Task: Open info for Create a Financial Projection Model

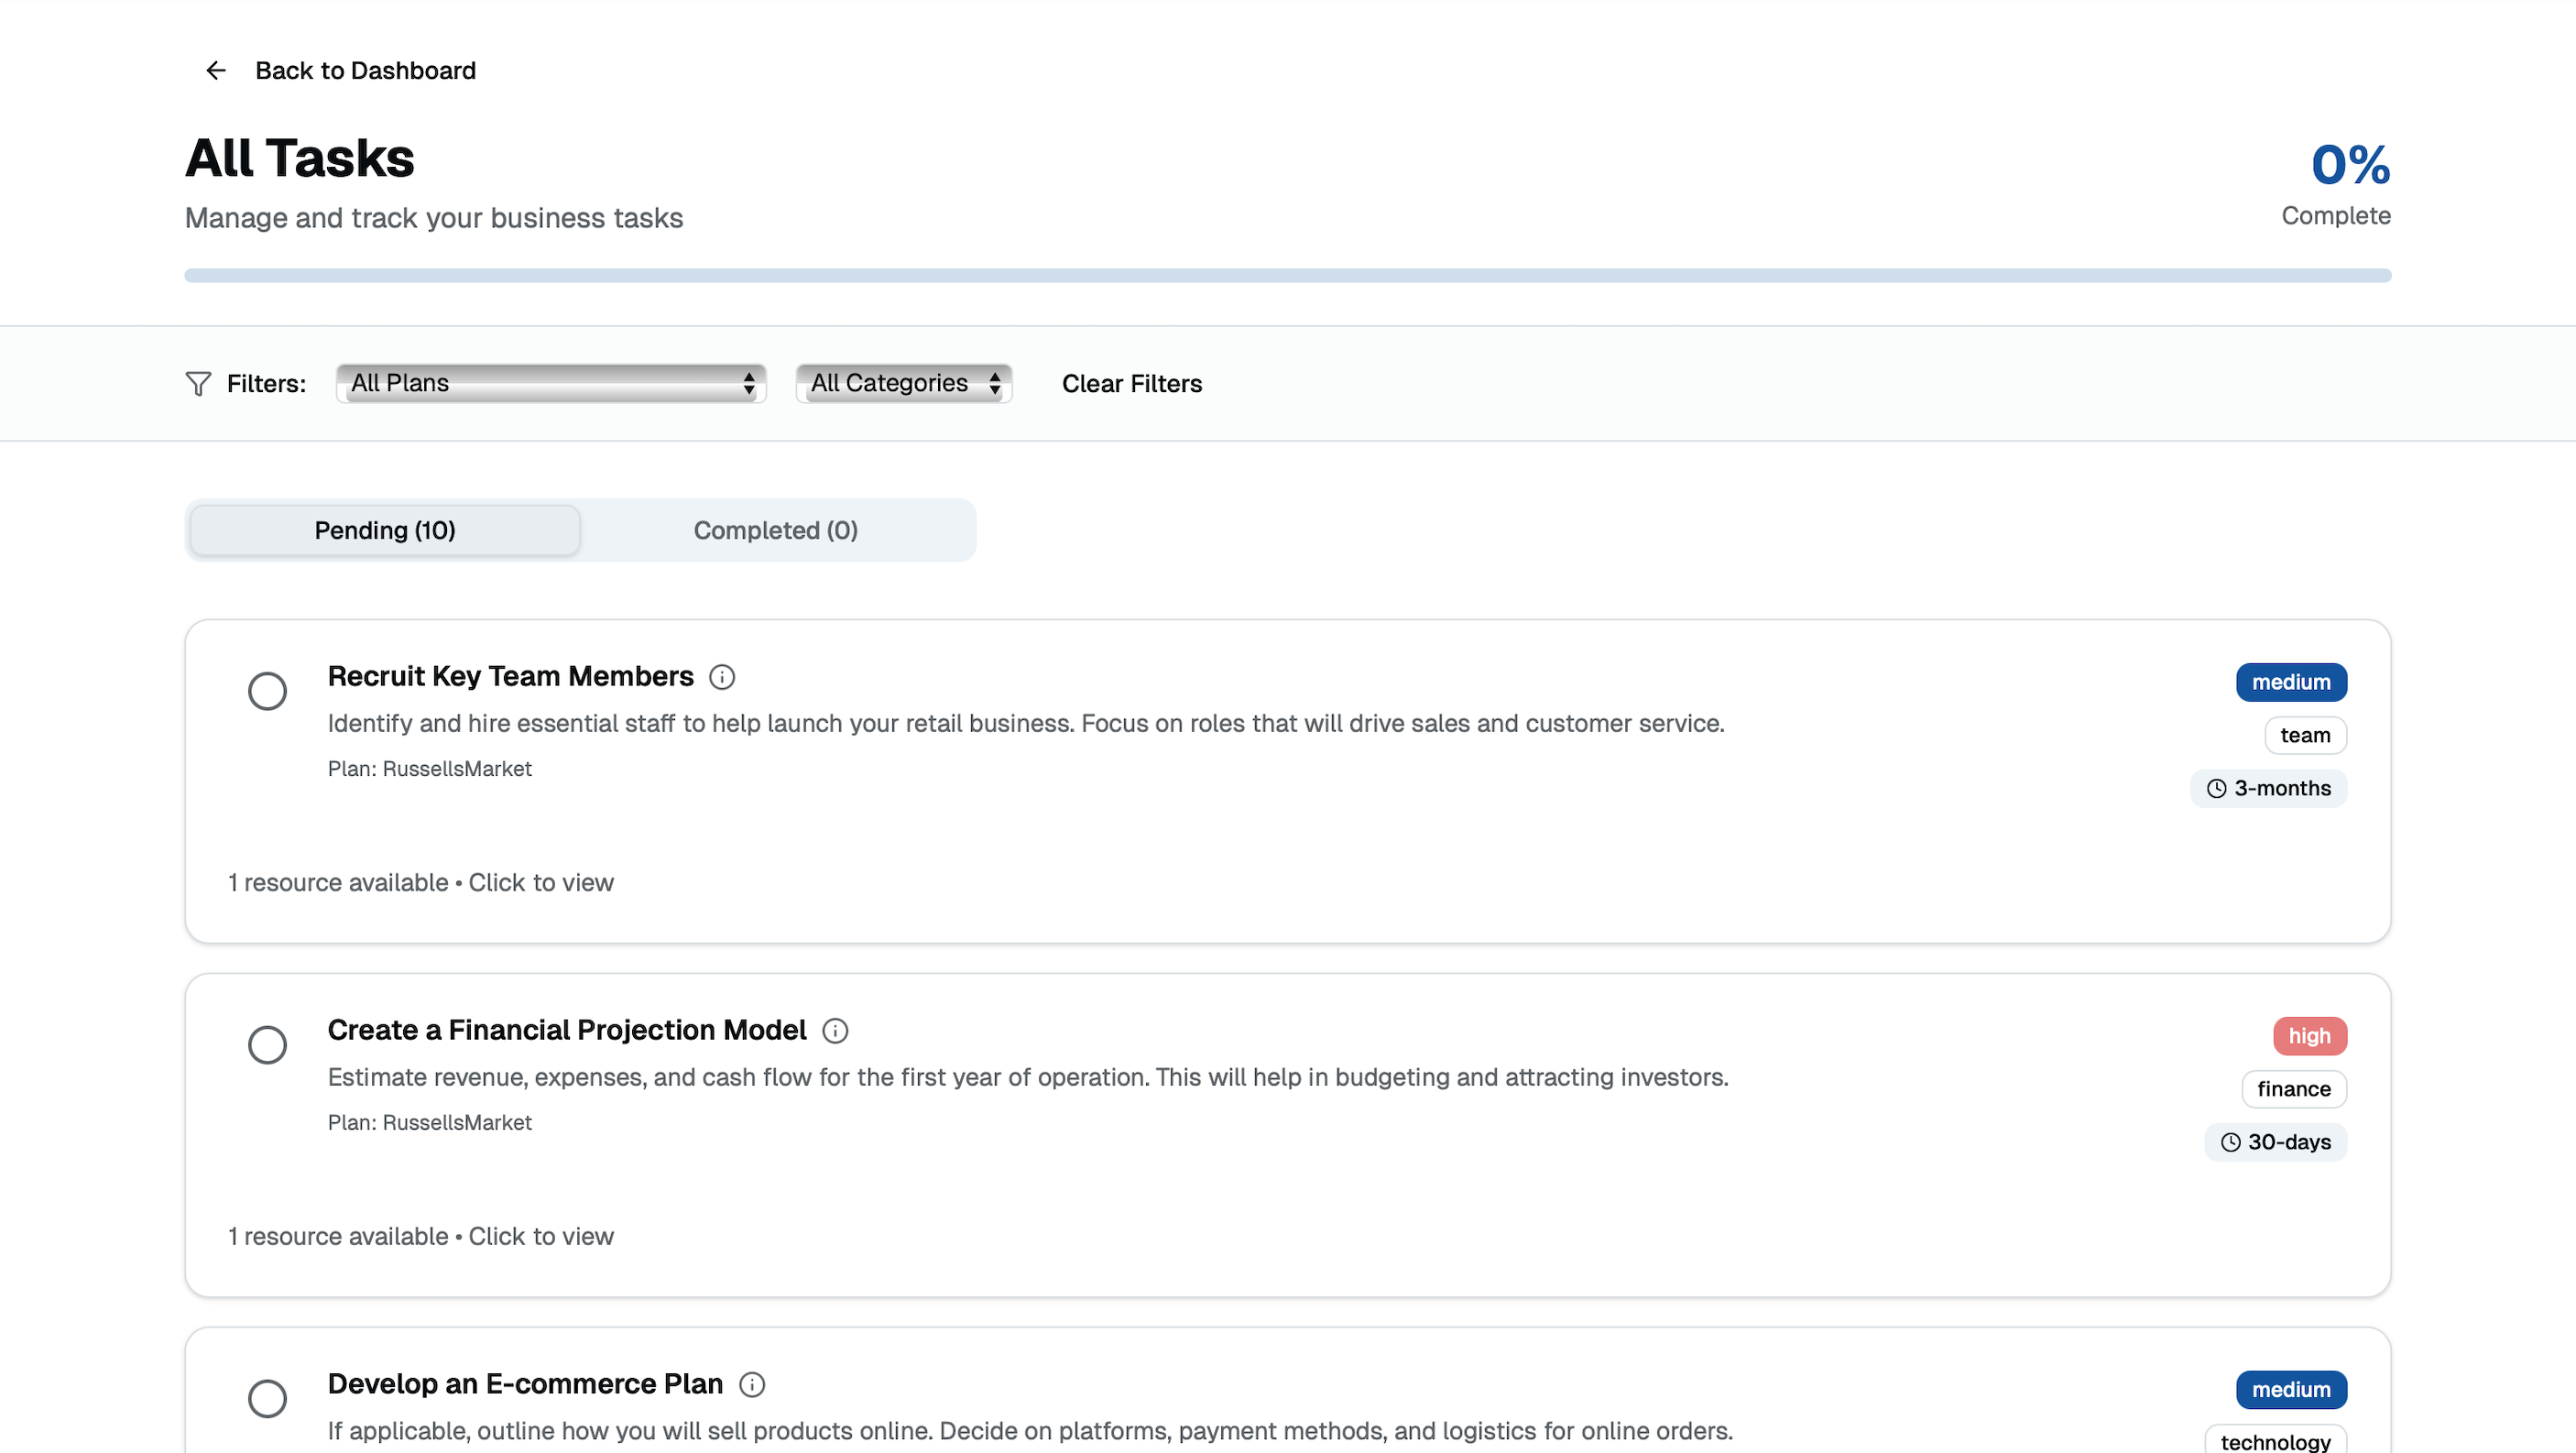Action: tap(835, 1031)
